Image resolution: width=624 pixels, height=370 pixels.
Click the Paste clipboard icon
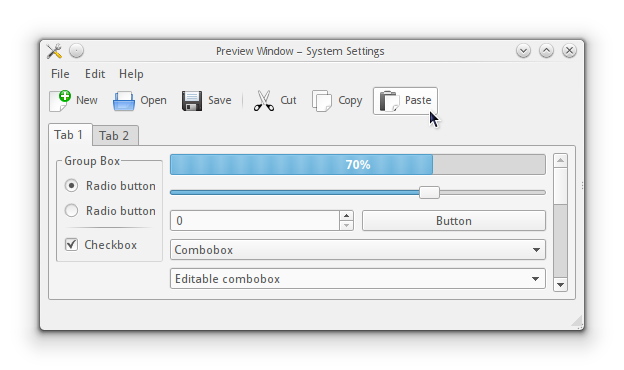point(389,101)
